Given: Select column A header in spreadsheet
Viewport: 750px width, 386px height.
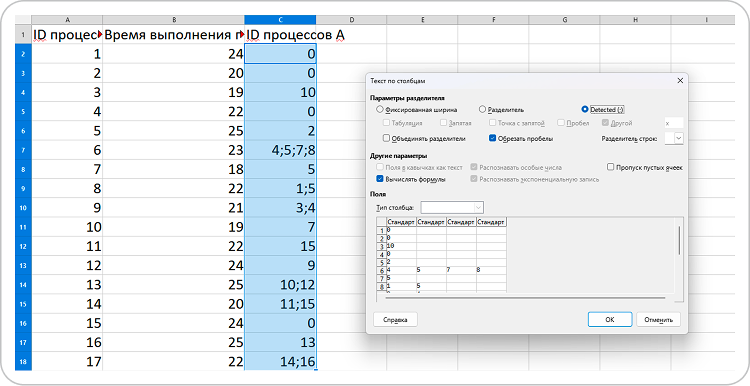Looking at the screenshot, I should (67, 20).
